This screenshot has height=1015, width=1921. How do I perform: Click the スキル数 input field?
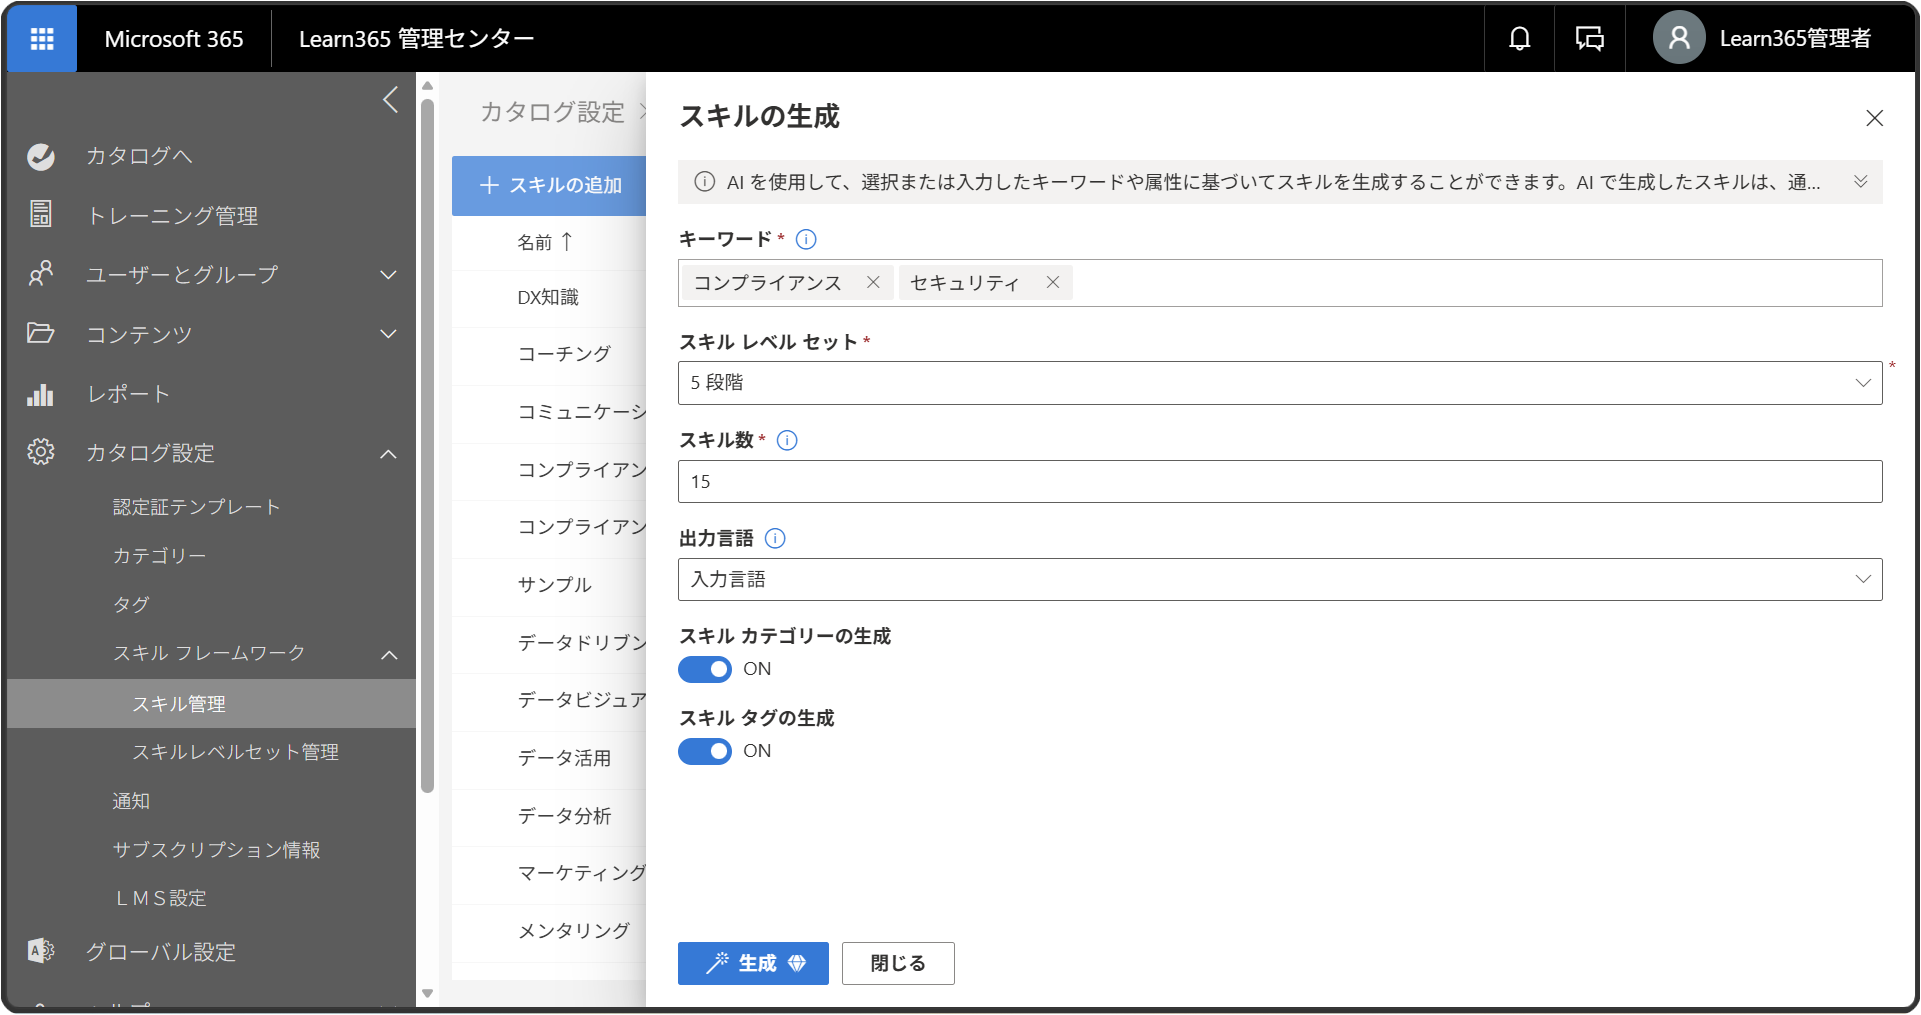pos(1280,482)
